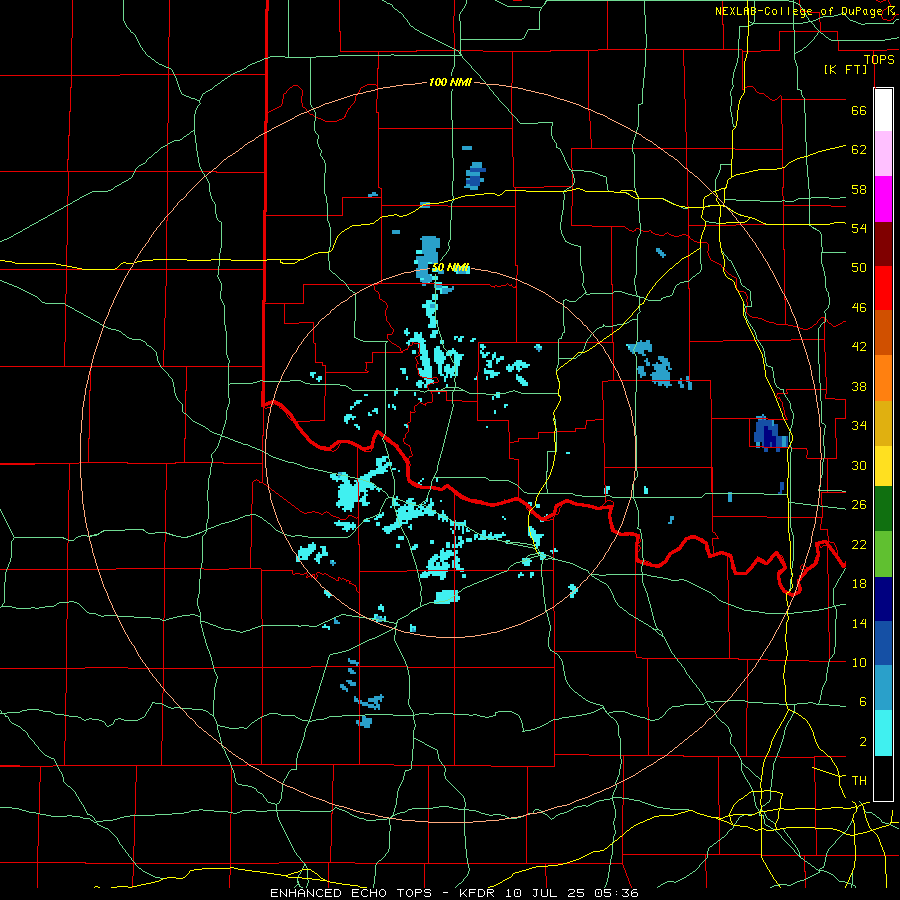Pick the dark orange legend swatch
The image size is (900, 900).
point(883,333)
